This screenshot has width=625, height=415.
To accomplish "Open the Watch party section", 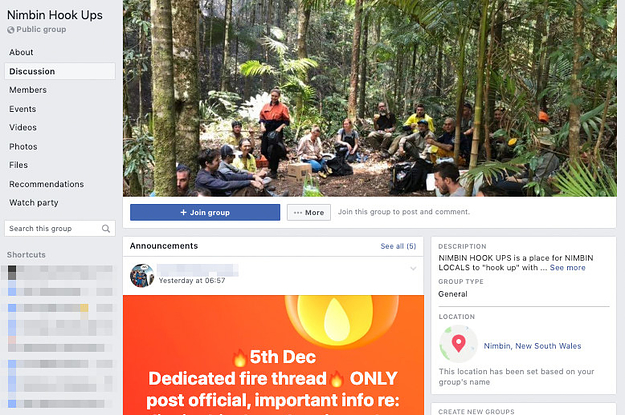I will click(34, 203).
